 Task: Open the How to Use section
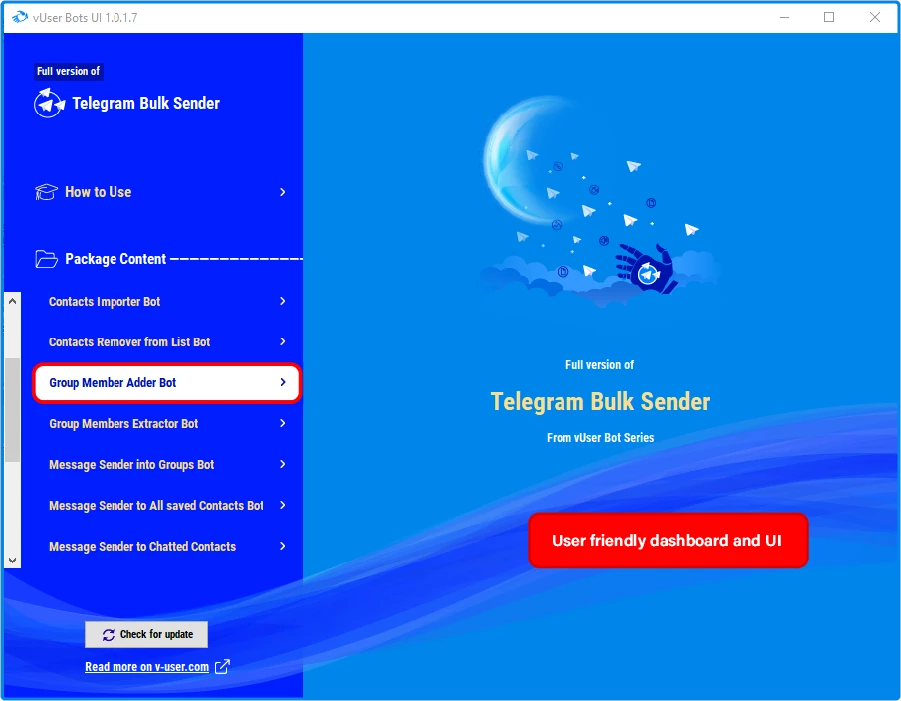pos(162,192)
